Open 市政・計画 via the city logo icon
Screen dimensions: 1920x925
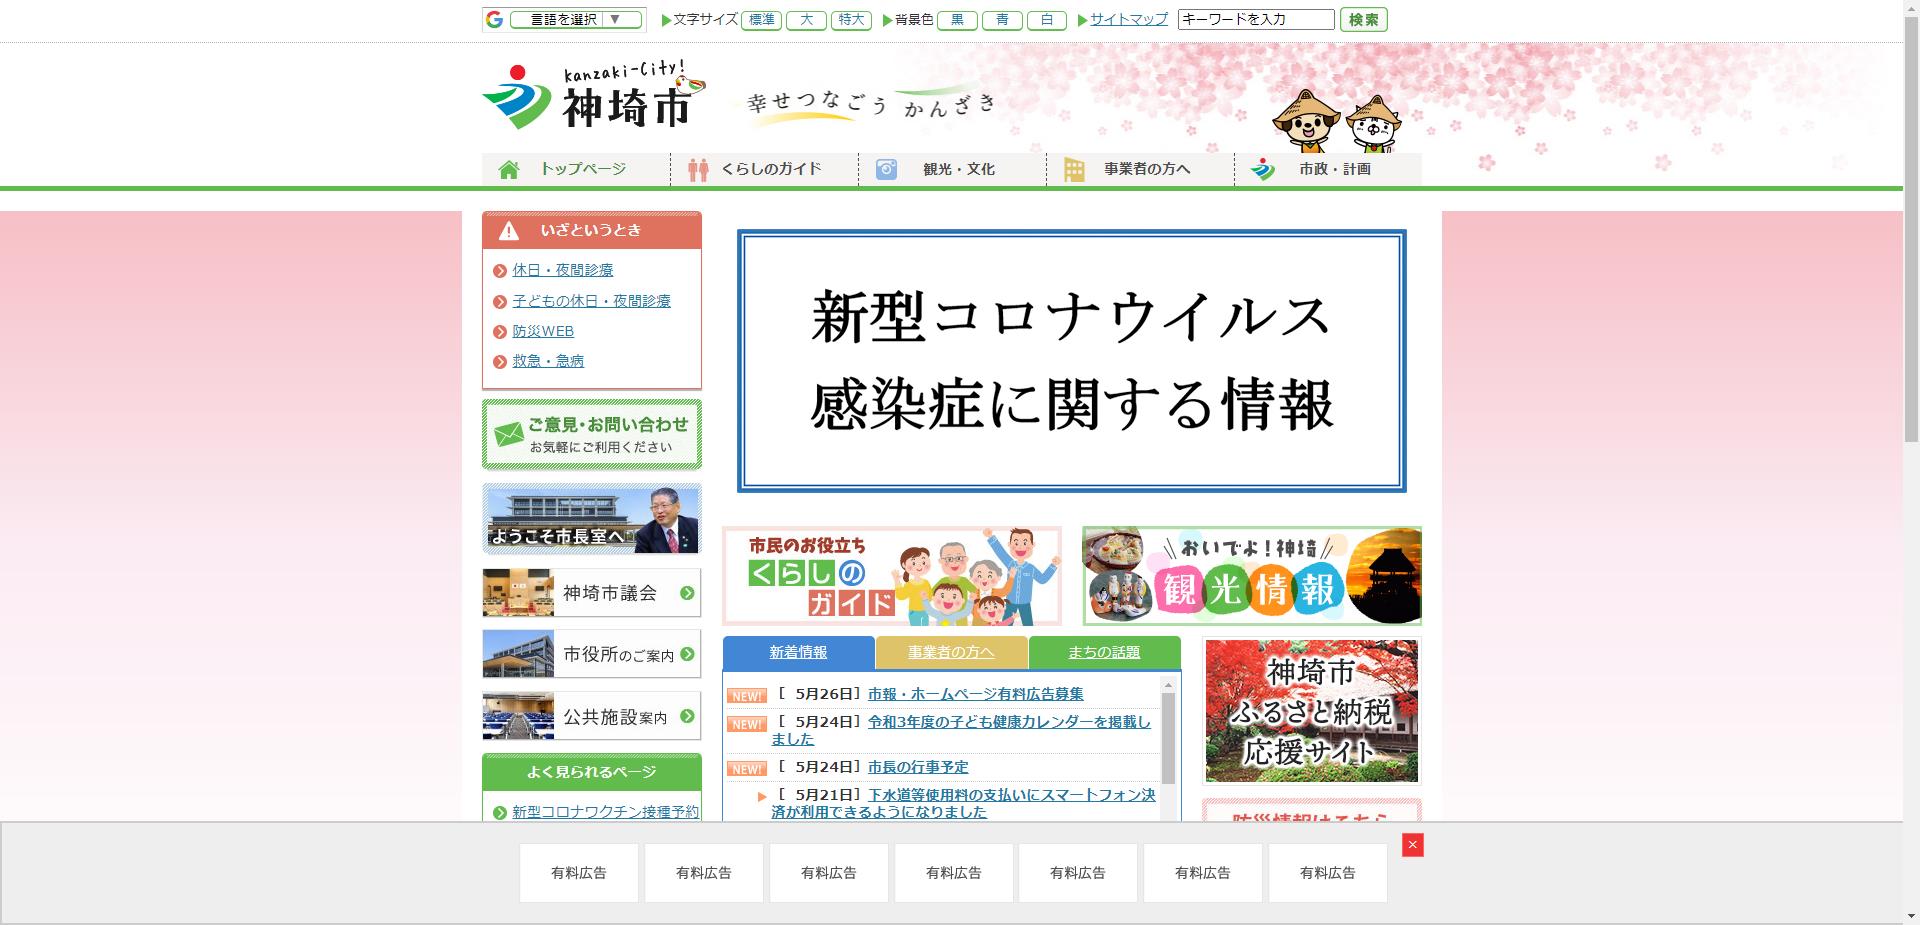1264,169
